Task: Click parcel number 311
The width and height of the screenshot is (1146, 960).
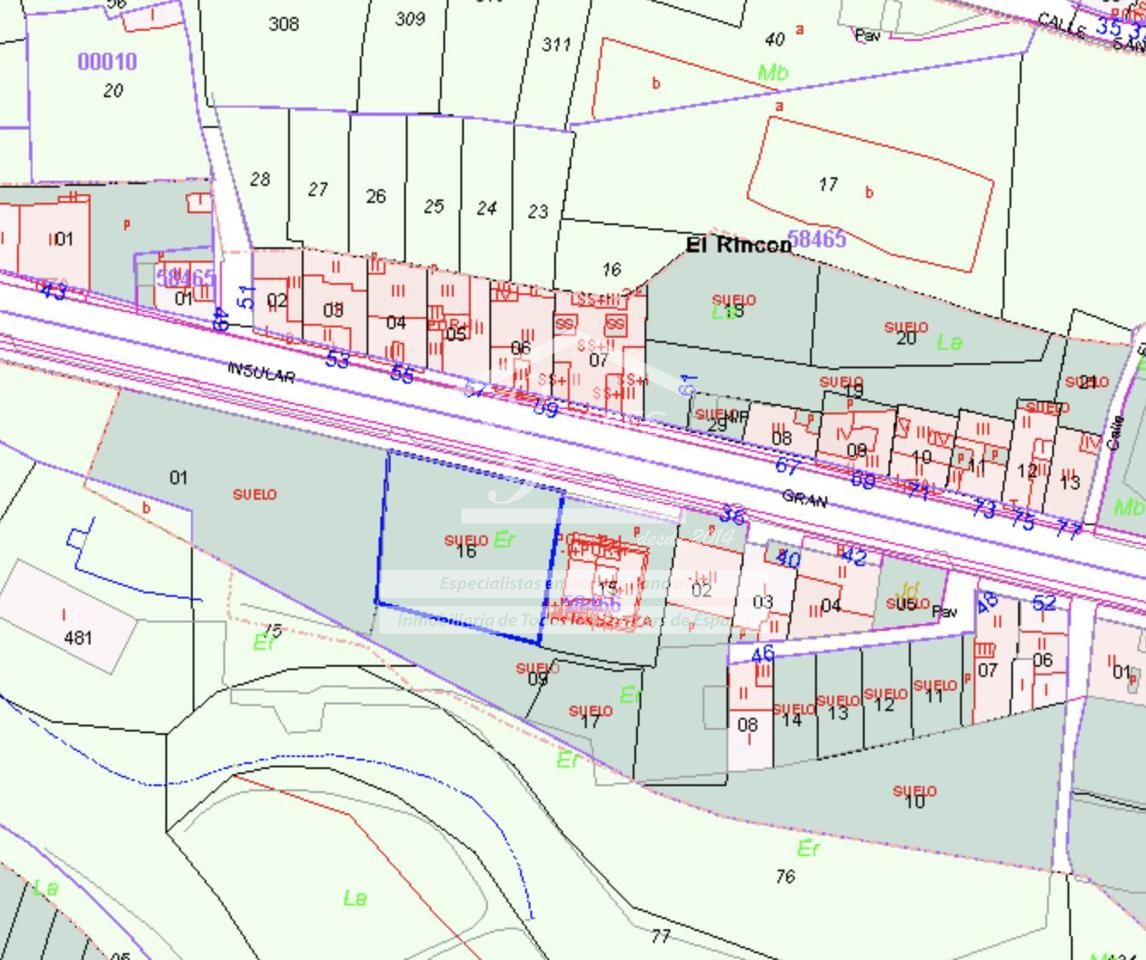Action: [x=556, y=44]
